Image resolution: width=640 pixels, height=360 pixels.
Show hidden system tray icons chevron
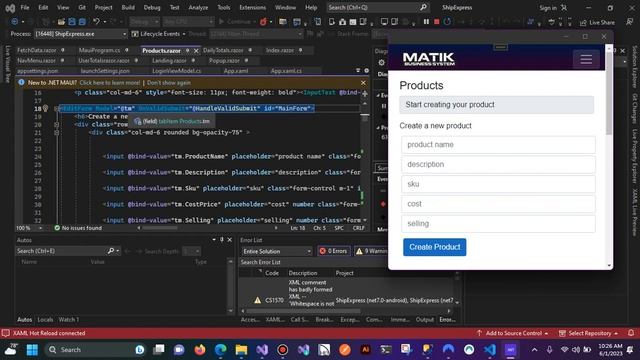point(534,350)
